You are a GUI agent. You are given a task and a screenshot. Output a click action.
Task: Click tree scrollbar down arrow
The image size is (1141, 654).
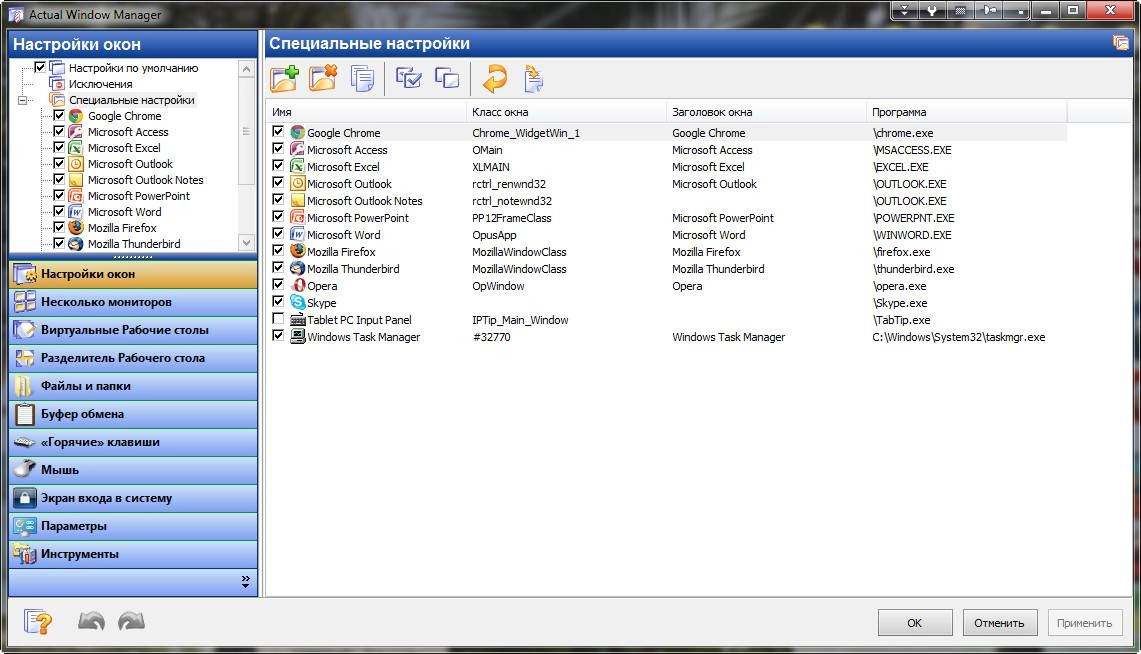pos(247,243)
